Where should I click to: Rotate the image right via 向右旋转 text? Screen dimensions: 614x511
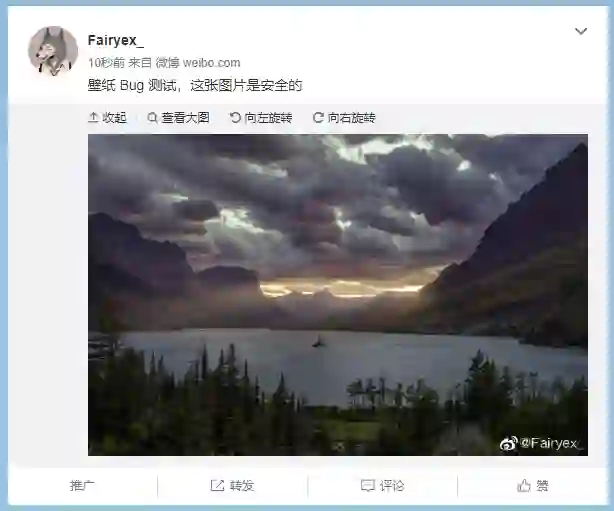[352, 117]
